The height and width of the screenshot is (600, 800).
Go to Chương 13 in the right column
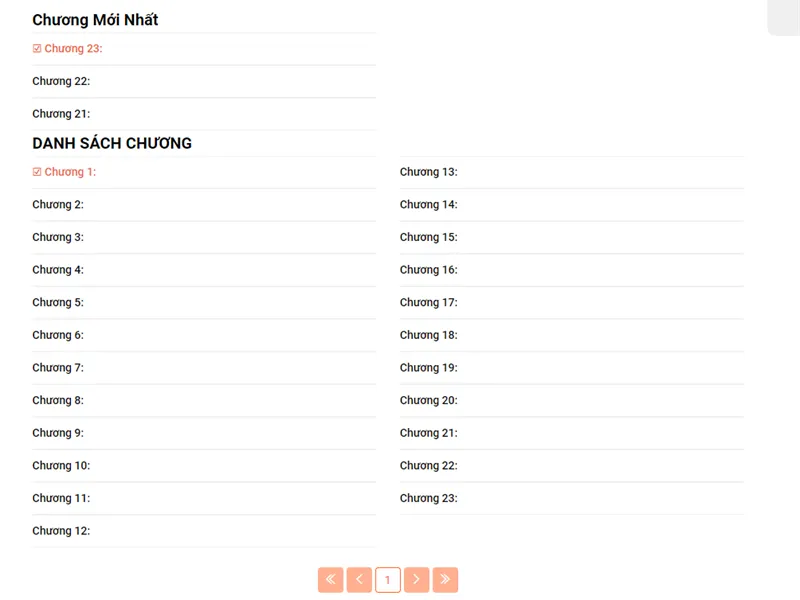point(428,172)
